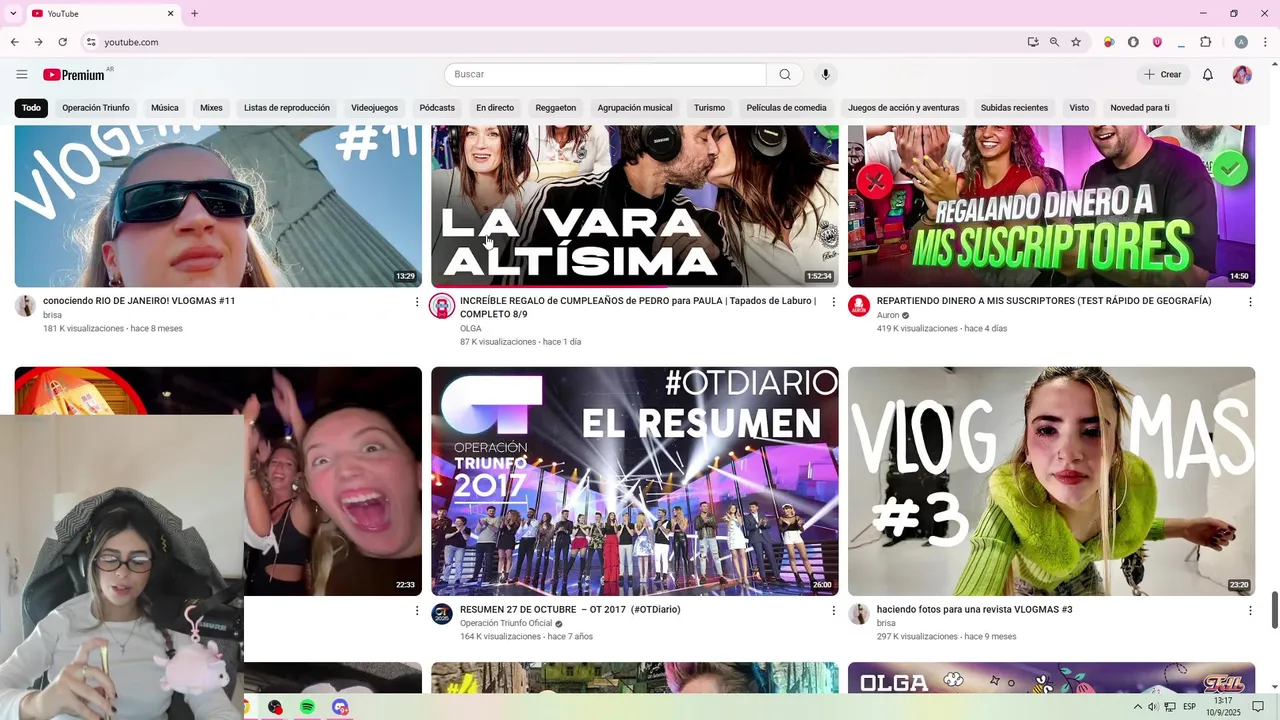The width and height of the screenshot is (1280, 720).
Task: Open brisa channel avatar on Rio video
Action: tap(26, 306)
